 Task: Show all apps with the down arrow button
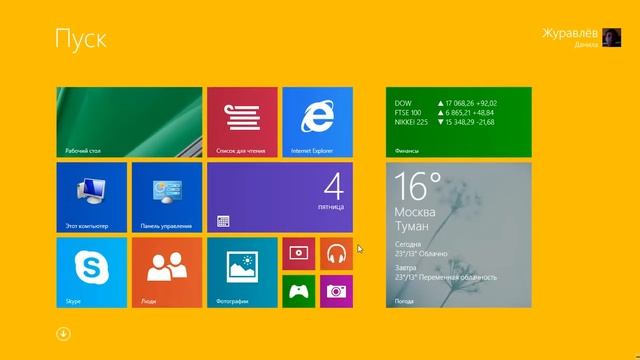click(x=63, y=334)
